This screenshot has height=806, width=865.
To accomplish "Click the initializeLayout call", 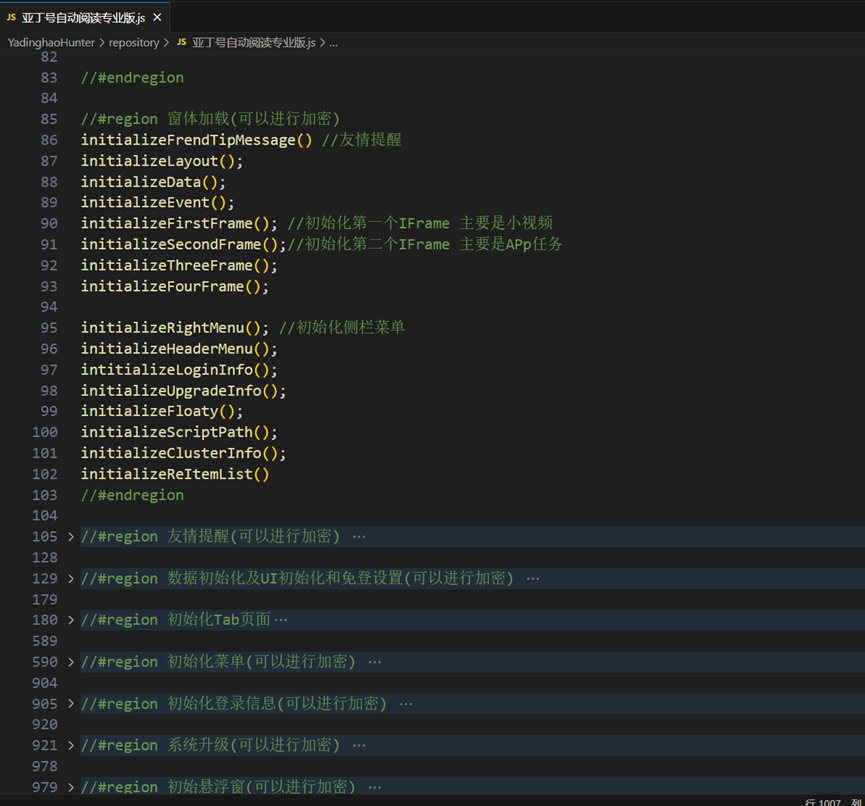I will [162, 161].
